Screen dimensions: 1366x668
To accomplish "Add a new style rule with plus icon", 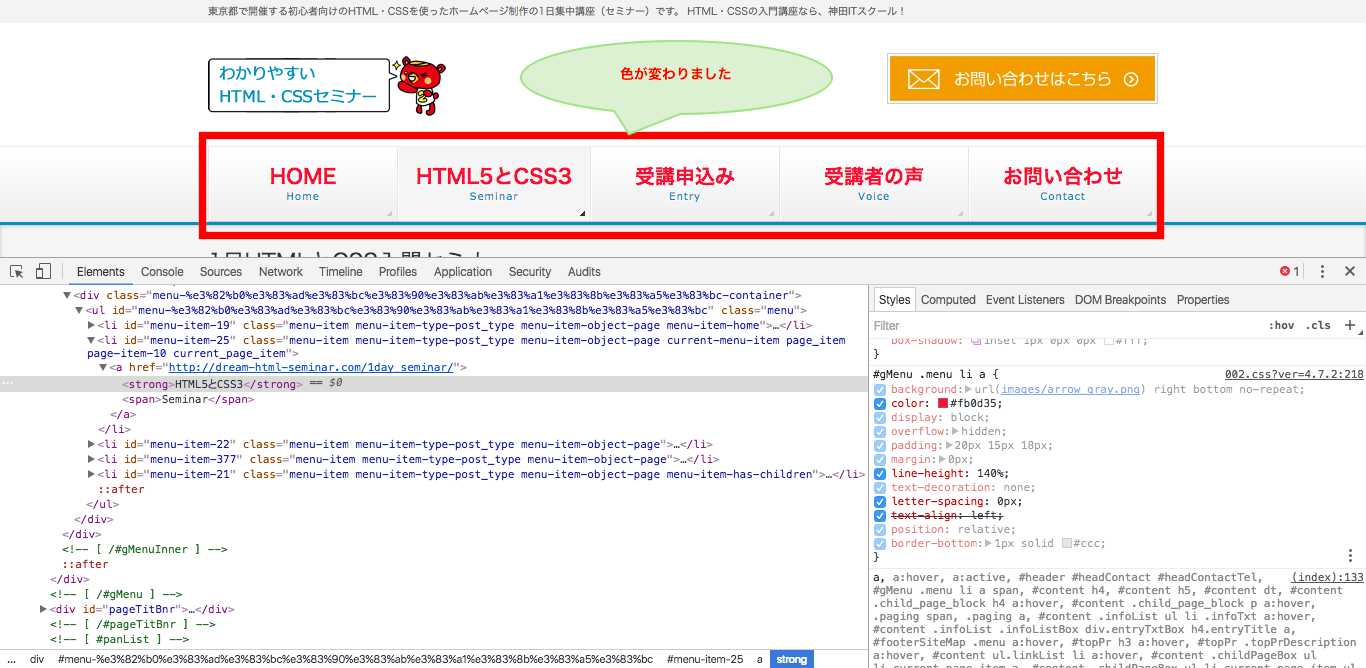I will point(1350,325).
